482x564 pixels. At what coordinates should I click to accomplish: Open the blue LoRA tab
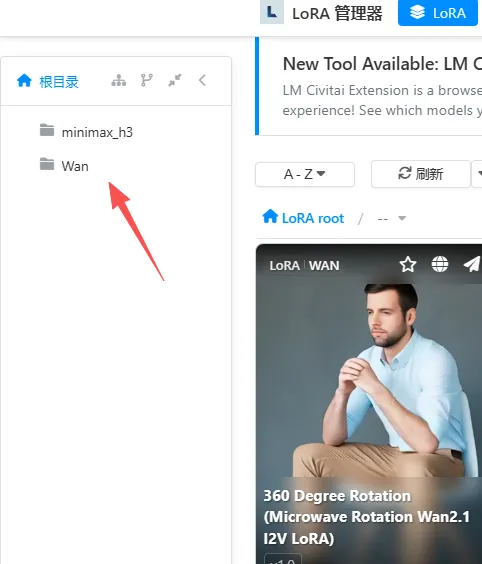coord(438,13)
